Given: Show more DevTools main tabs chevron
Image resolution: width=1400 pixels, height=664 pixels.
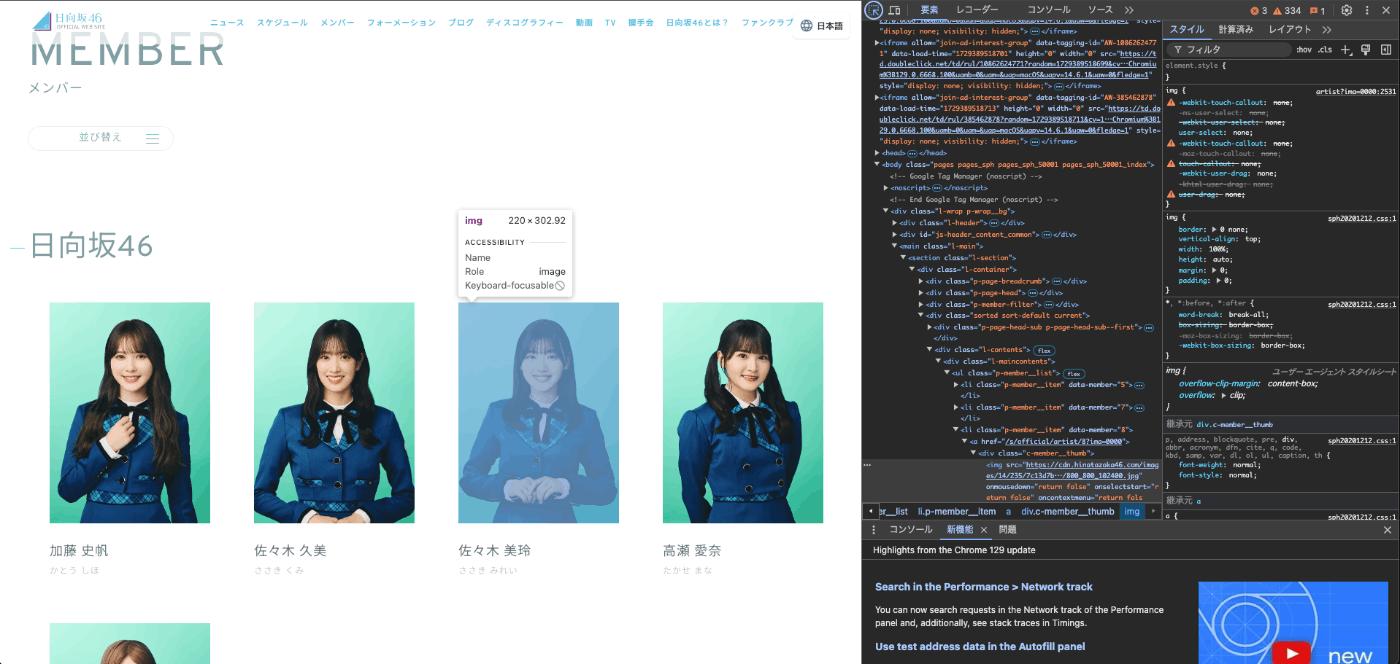Looking at the screenshot, I should (1129, 10).
